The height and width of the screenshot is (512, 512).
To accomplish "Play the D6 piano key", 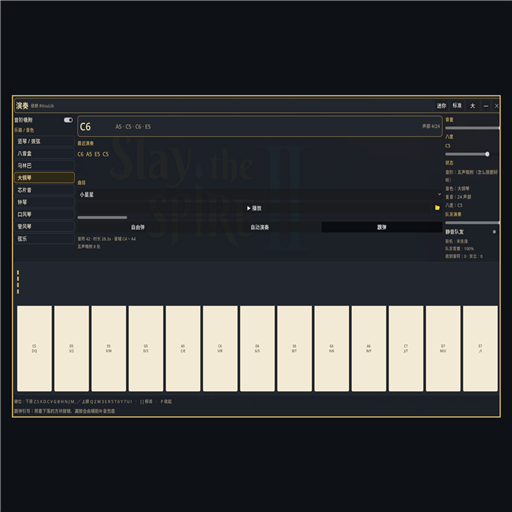I will click(257, 348).
